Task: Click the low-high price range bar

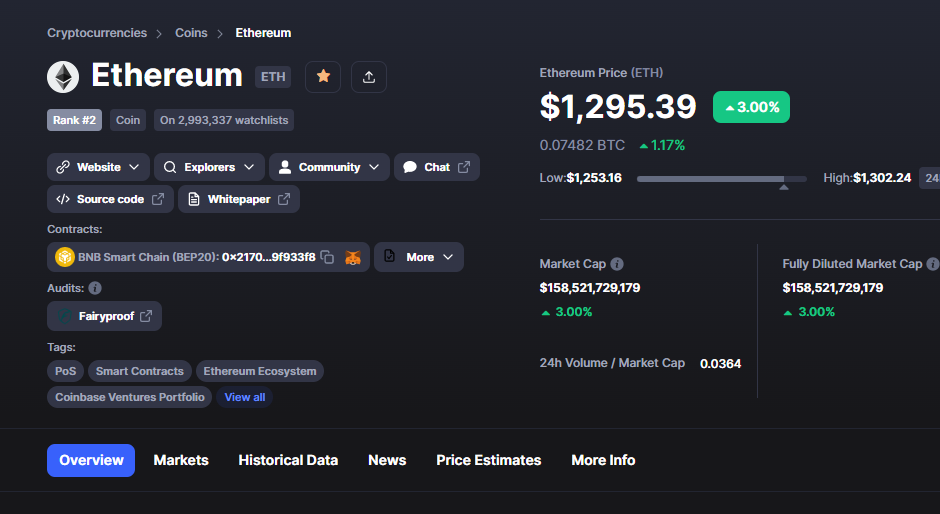Action: (722, 179)
